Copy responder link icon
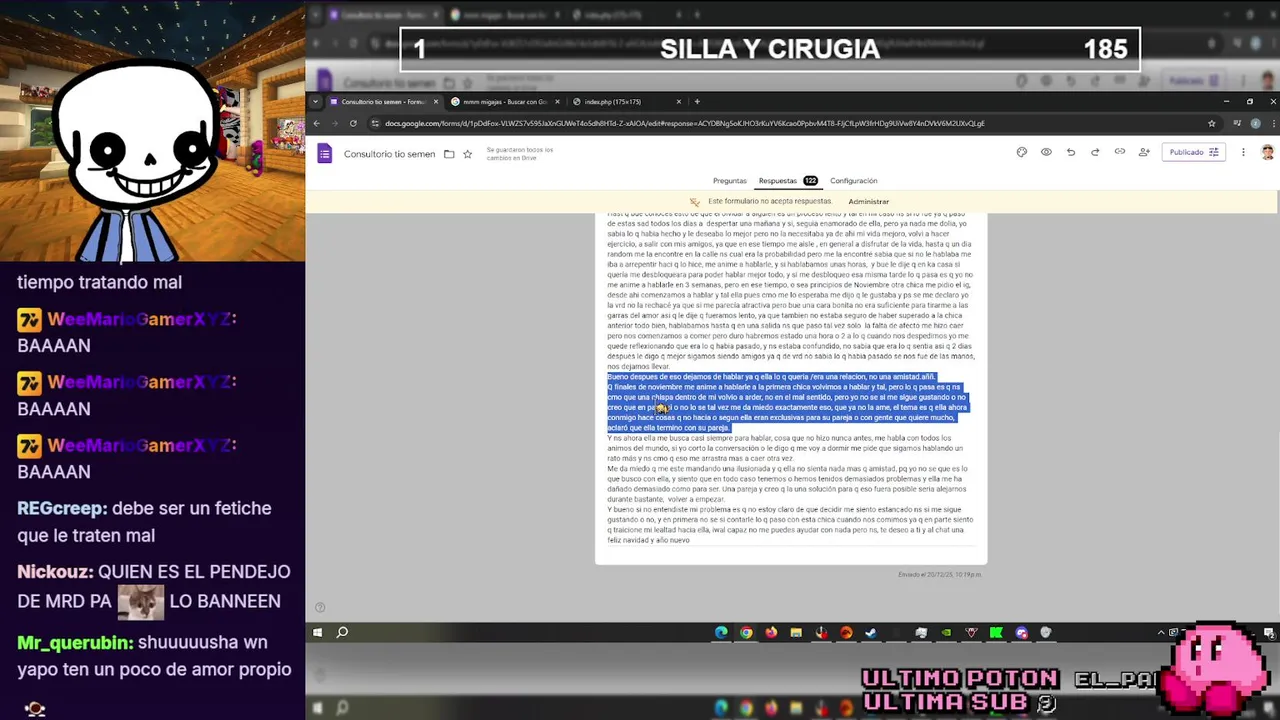Viewport: 1280px width, 720px height. [x=1120, y=152]
